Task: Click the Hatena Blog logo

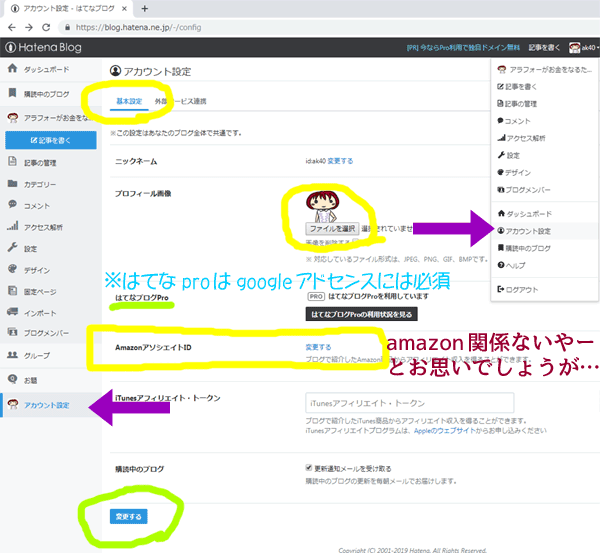Action: 44,47
